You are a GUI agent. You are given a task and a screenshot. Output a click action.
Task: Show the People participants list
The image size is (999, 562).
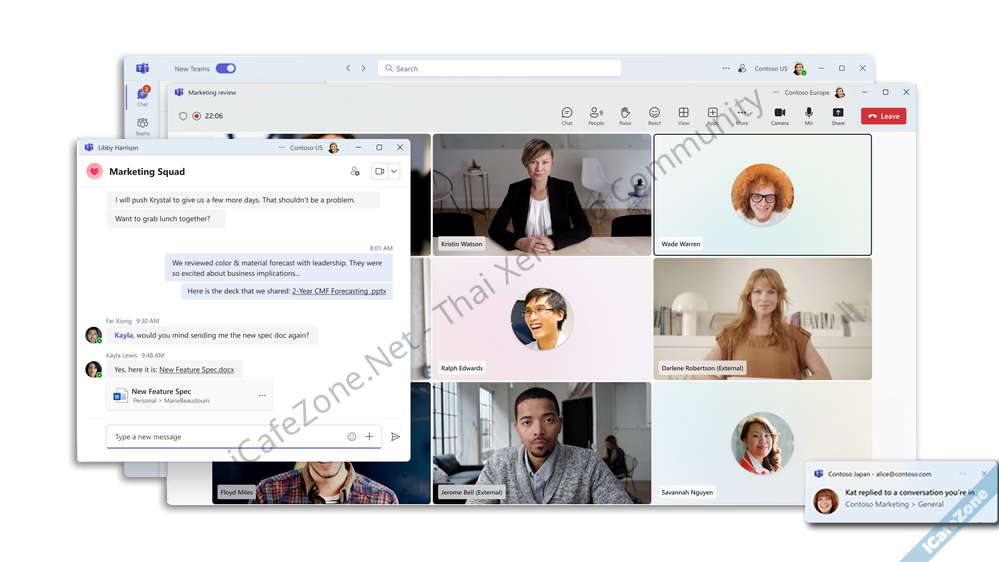(596, 115)
